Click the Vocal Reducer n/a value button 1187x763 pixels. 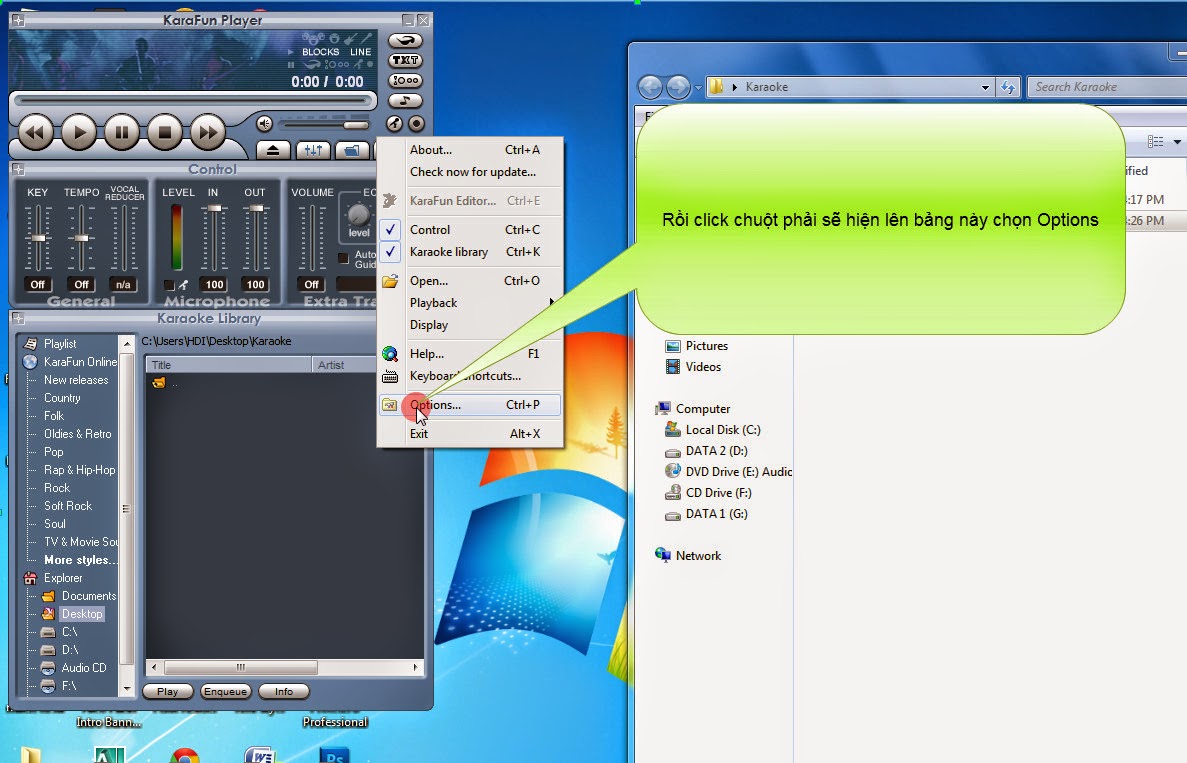123,285
